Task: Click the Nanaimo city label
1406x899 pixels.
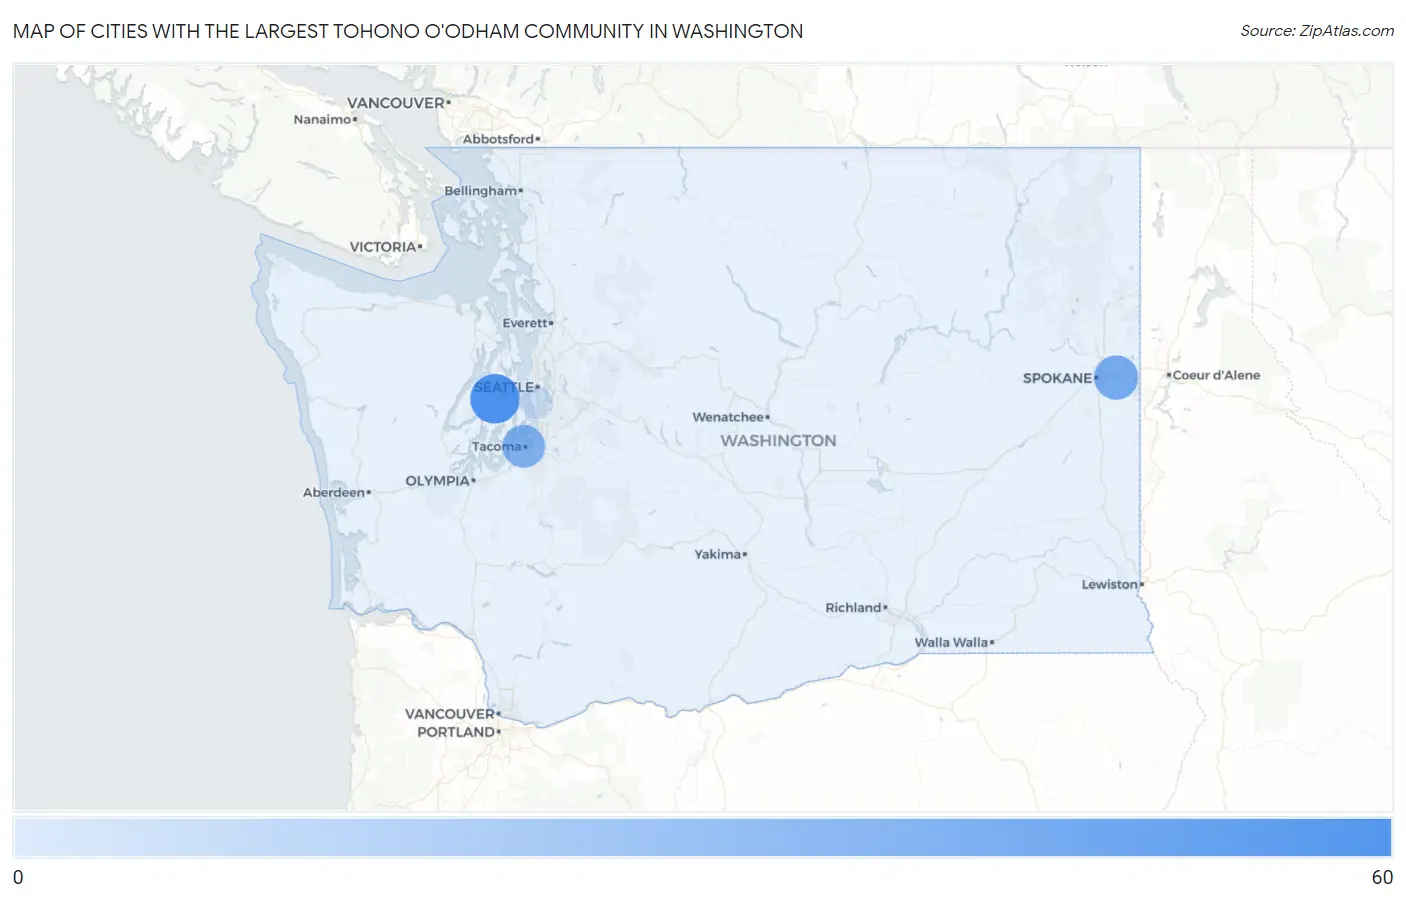Action: point(322,119)
